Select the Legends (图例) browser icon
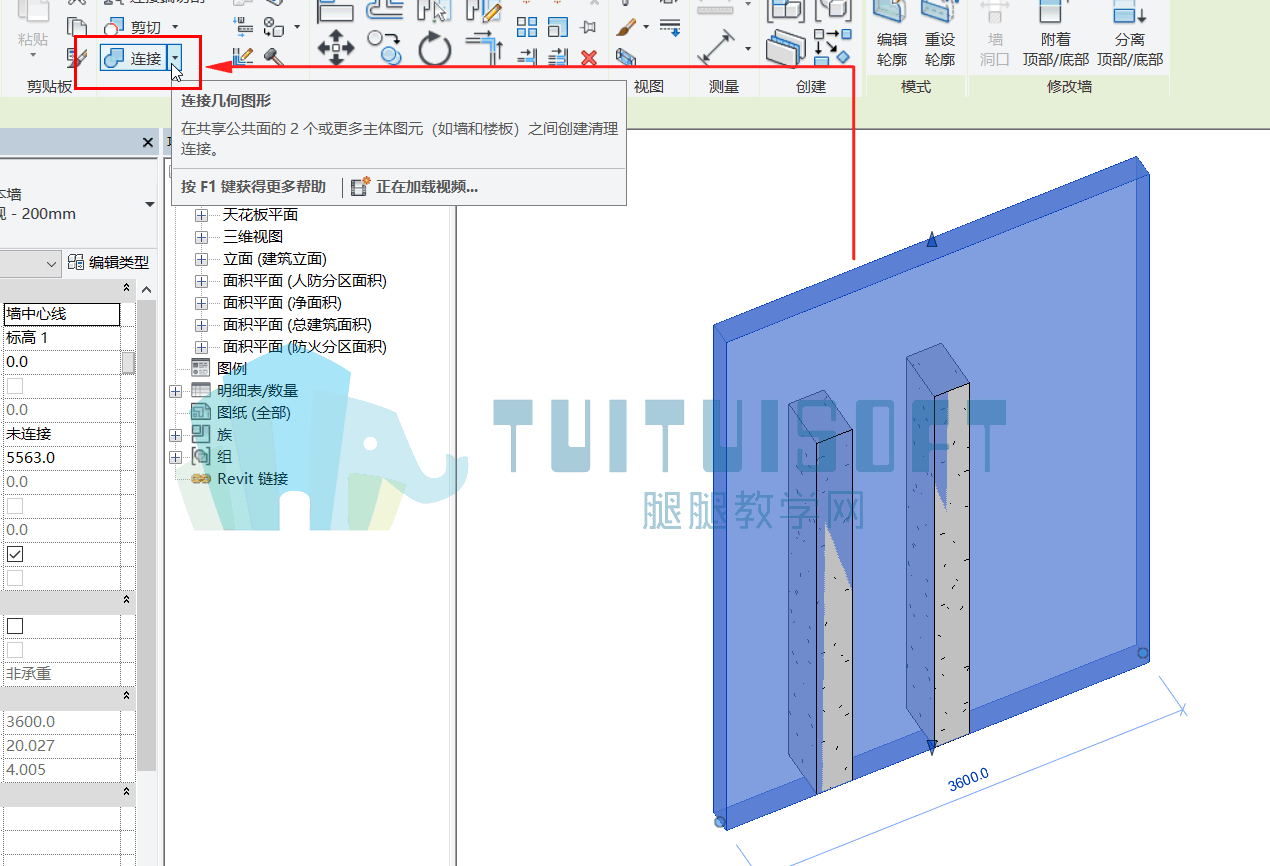Viewport: 1270px width, 866px height. coord(201,368)
